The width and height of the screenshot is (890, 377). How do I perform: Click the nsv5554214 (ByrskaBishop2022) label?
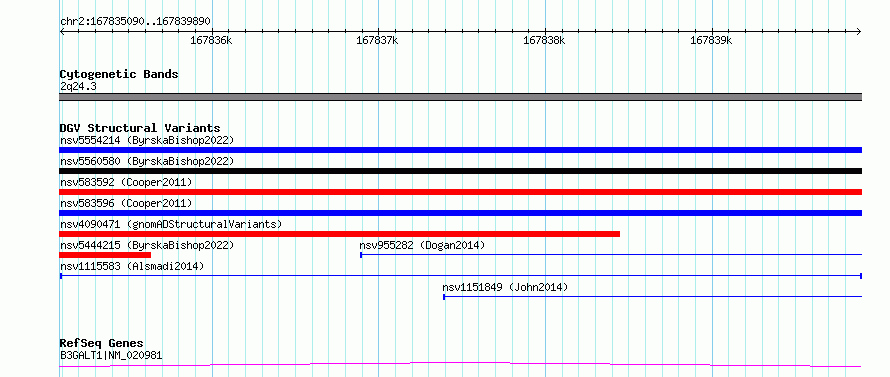pos(147,140)
